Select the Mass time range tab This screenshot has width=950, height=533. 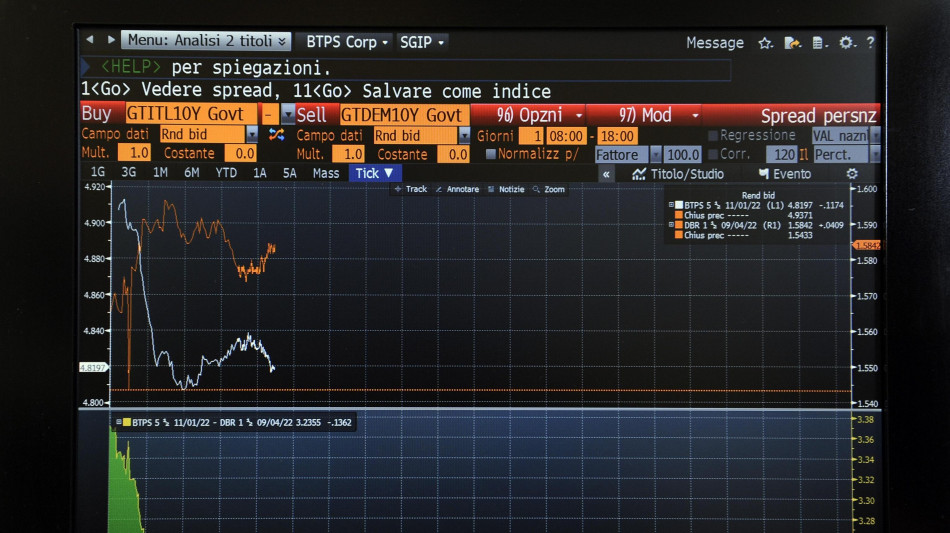pos(326,173)
